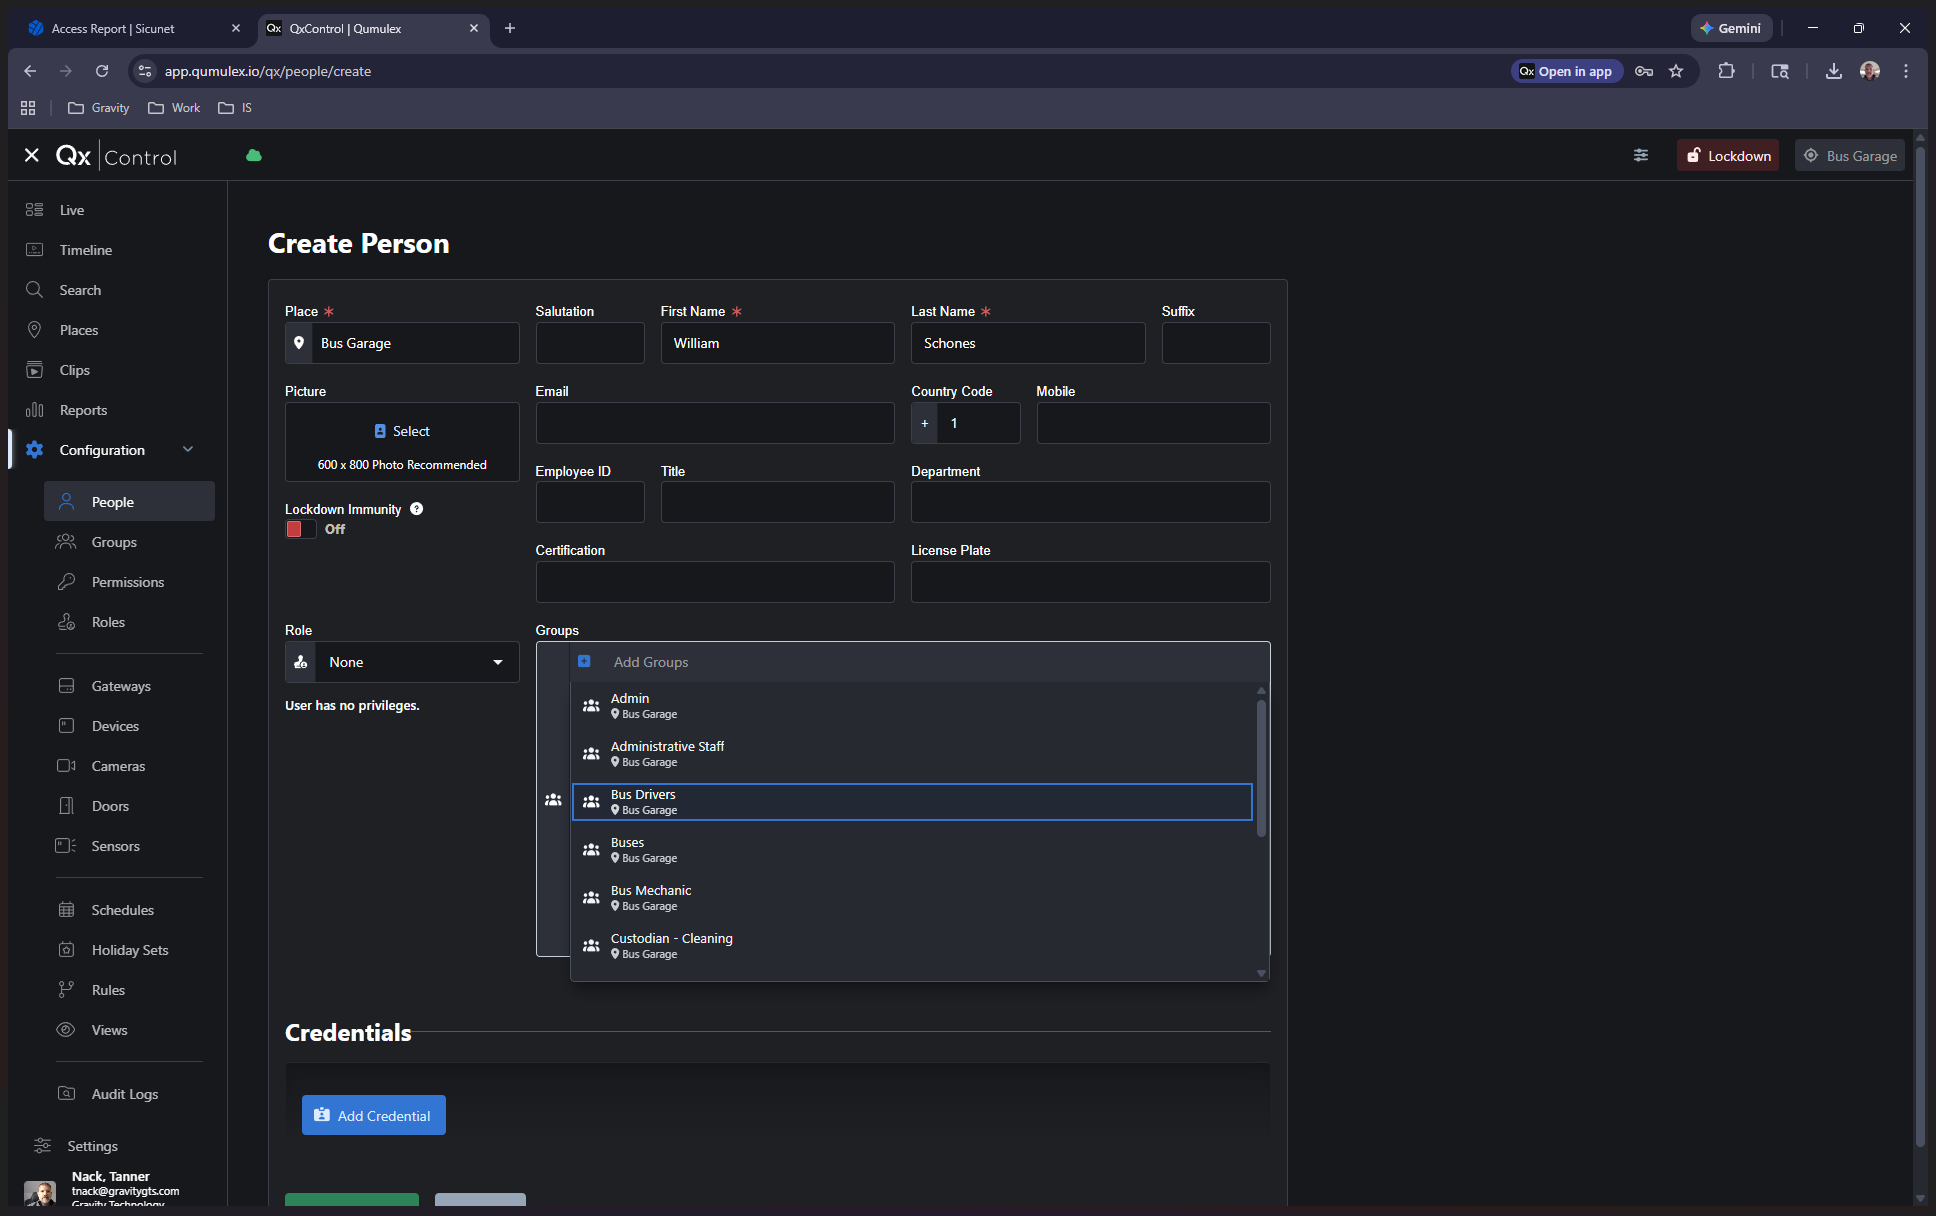Click the Lockdown Immunity help question icon

pyautogui.click(x=417, y=509)
